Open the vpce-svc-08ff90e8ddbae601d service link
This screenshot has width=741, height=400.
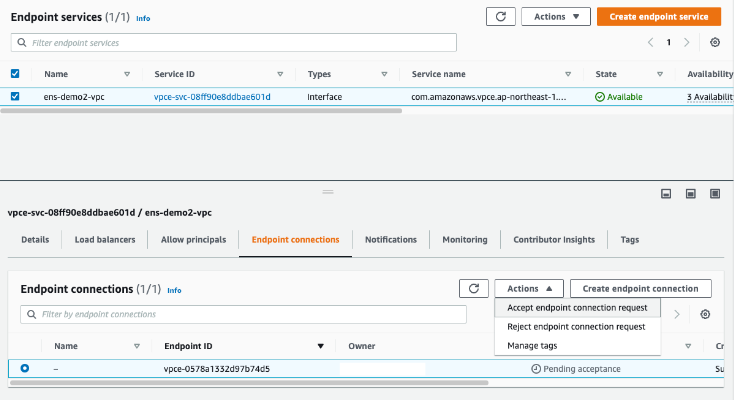click(212, 97)
